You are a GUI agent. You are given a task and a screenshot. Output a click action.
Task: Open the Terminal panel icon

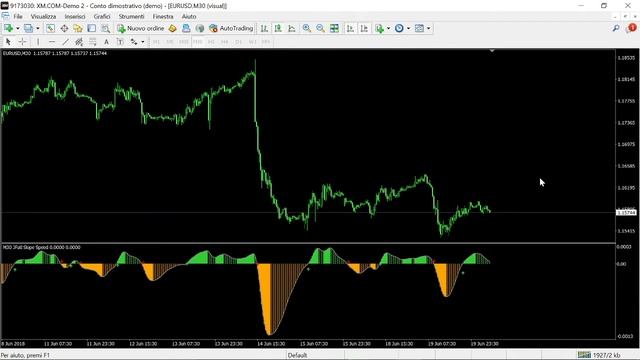(91, 28)
